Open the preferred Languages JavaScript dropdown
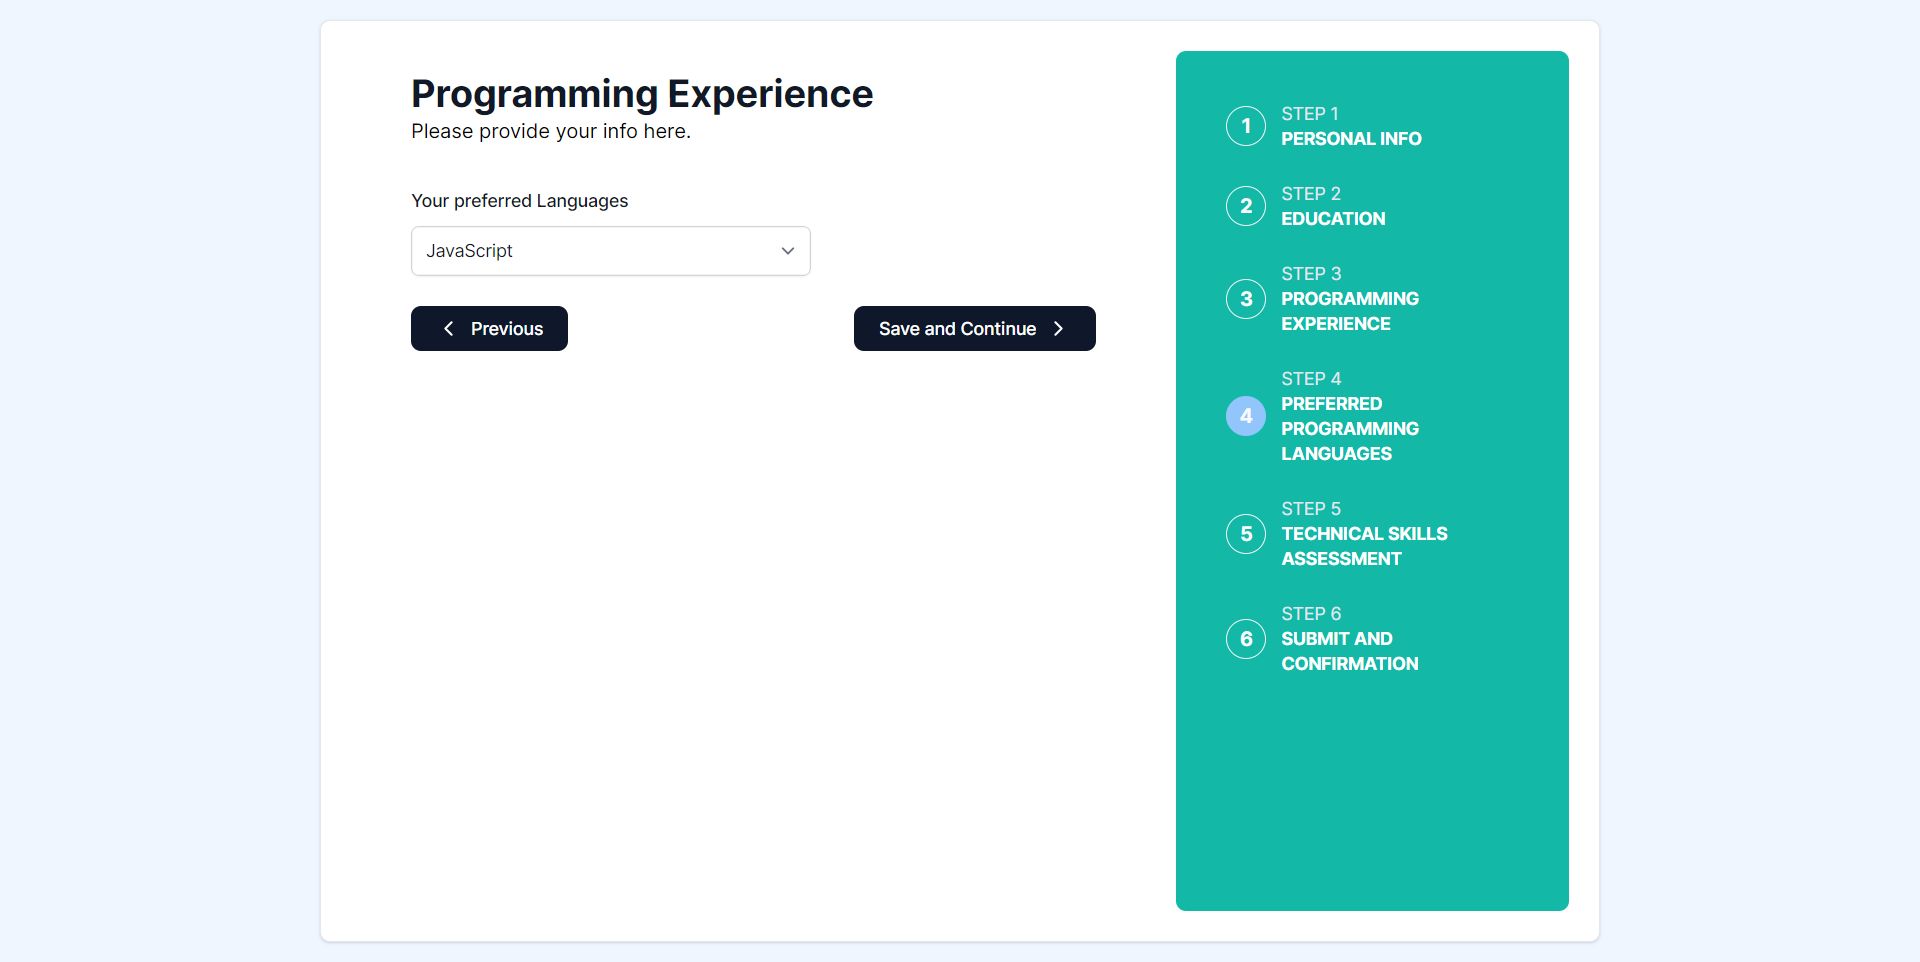This screenshot has height=962, width=1920. point(610,251)
